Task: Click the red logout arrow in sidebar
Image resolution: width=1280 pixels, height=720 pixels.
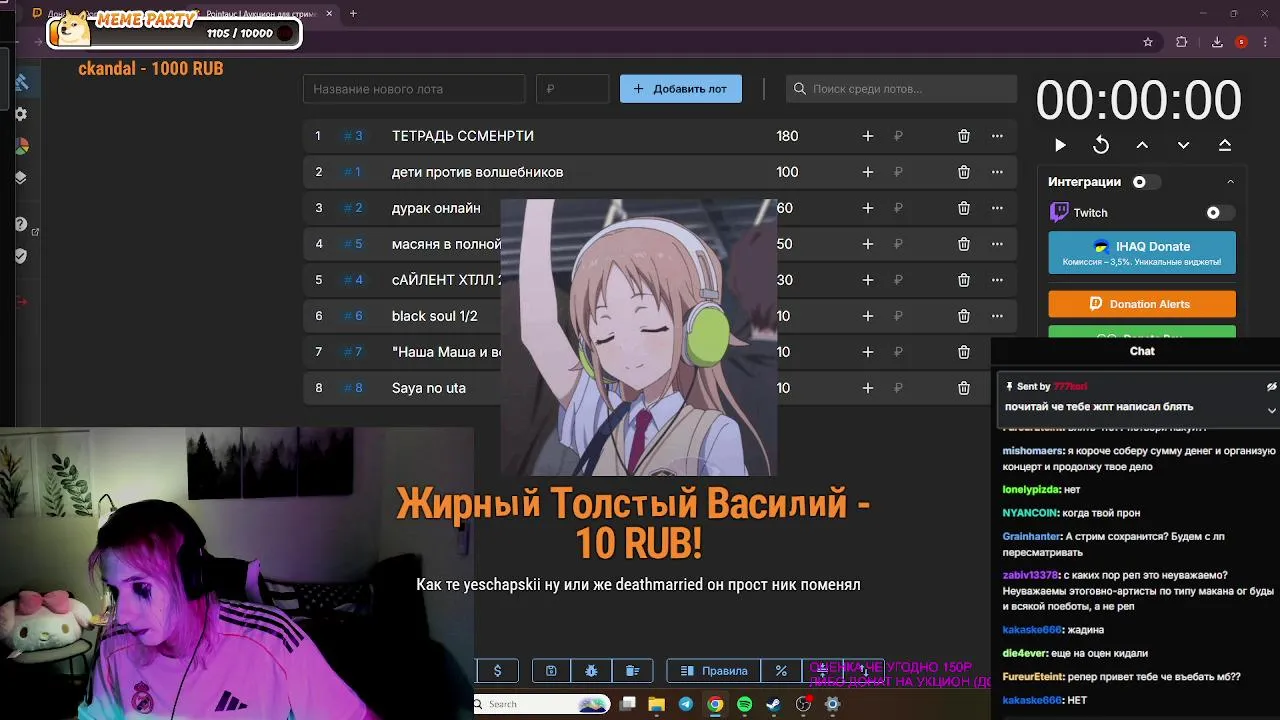Action: coord(21,302)
